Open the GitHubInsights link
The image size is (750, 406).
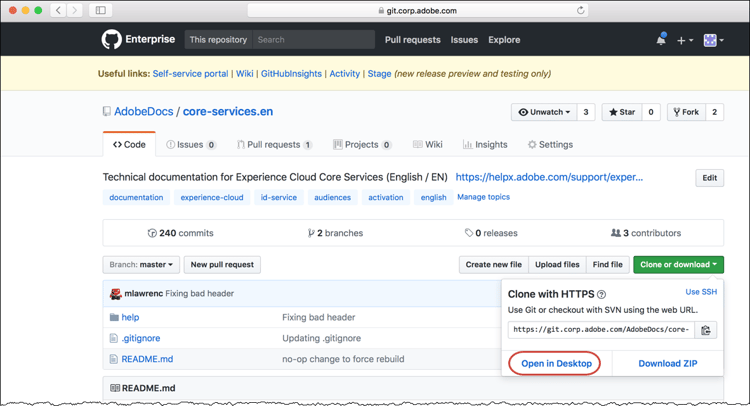291,74
